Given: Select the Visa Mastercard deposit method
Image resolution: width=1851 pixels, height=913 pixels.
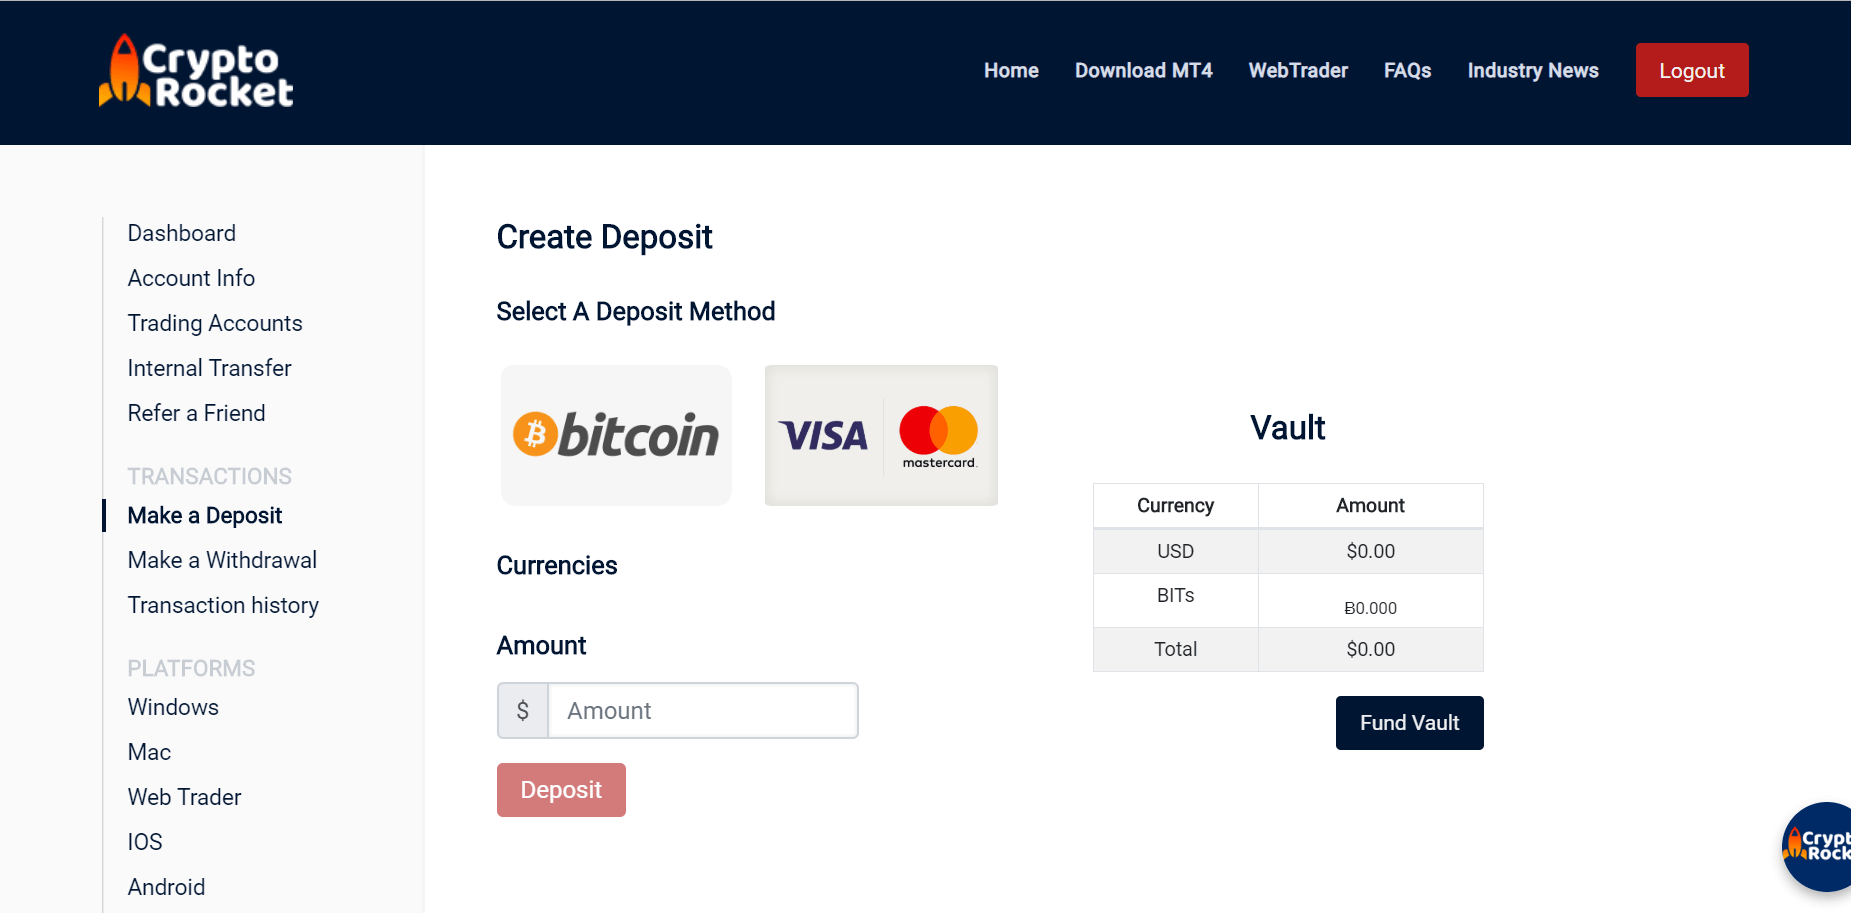Looking at the screenshot, I should pyautogui.click(x=881, y=435).
